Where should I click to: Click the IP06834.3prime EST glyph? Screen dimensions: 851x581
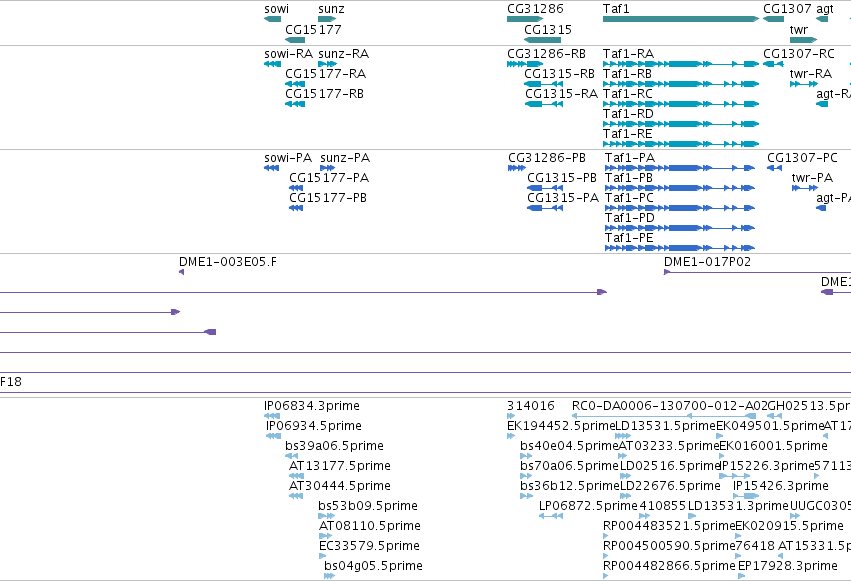(271, 416)
